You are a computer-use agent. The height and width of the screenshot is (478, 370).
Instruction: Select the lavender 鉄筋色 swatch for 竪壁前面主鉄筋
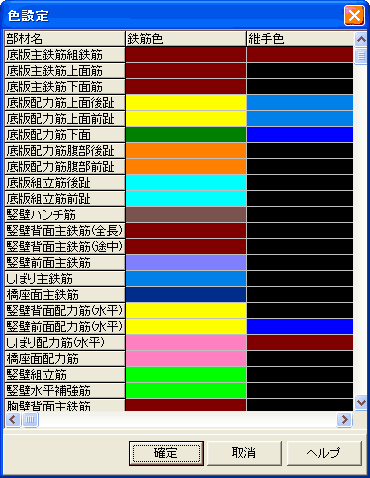(186, 263)
